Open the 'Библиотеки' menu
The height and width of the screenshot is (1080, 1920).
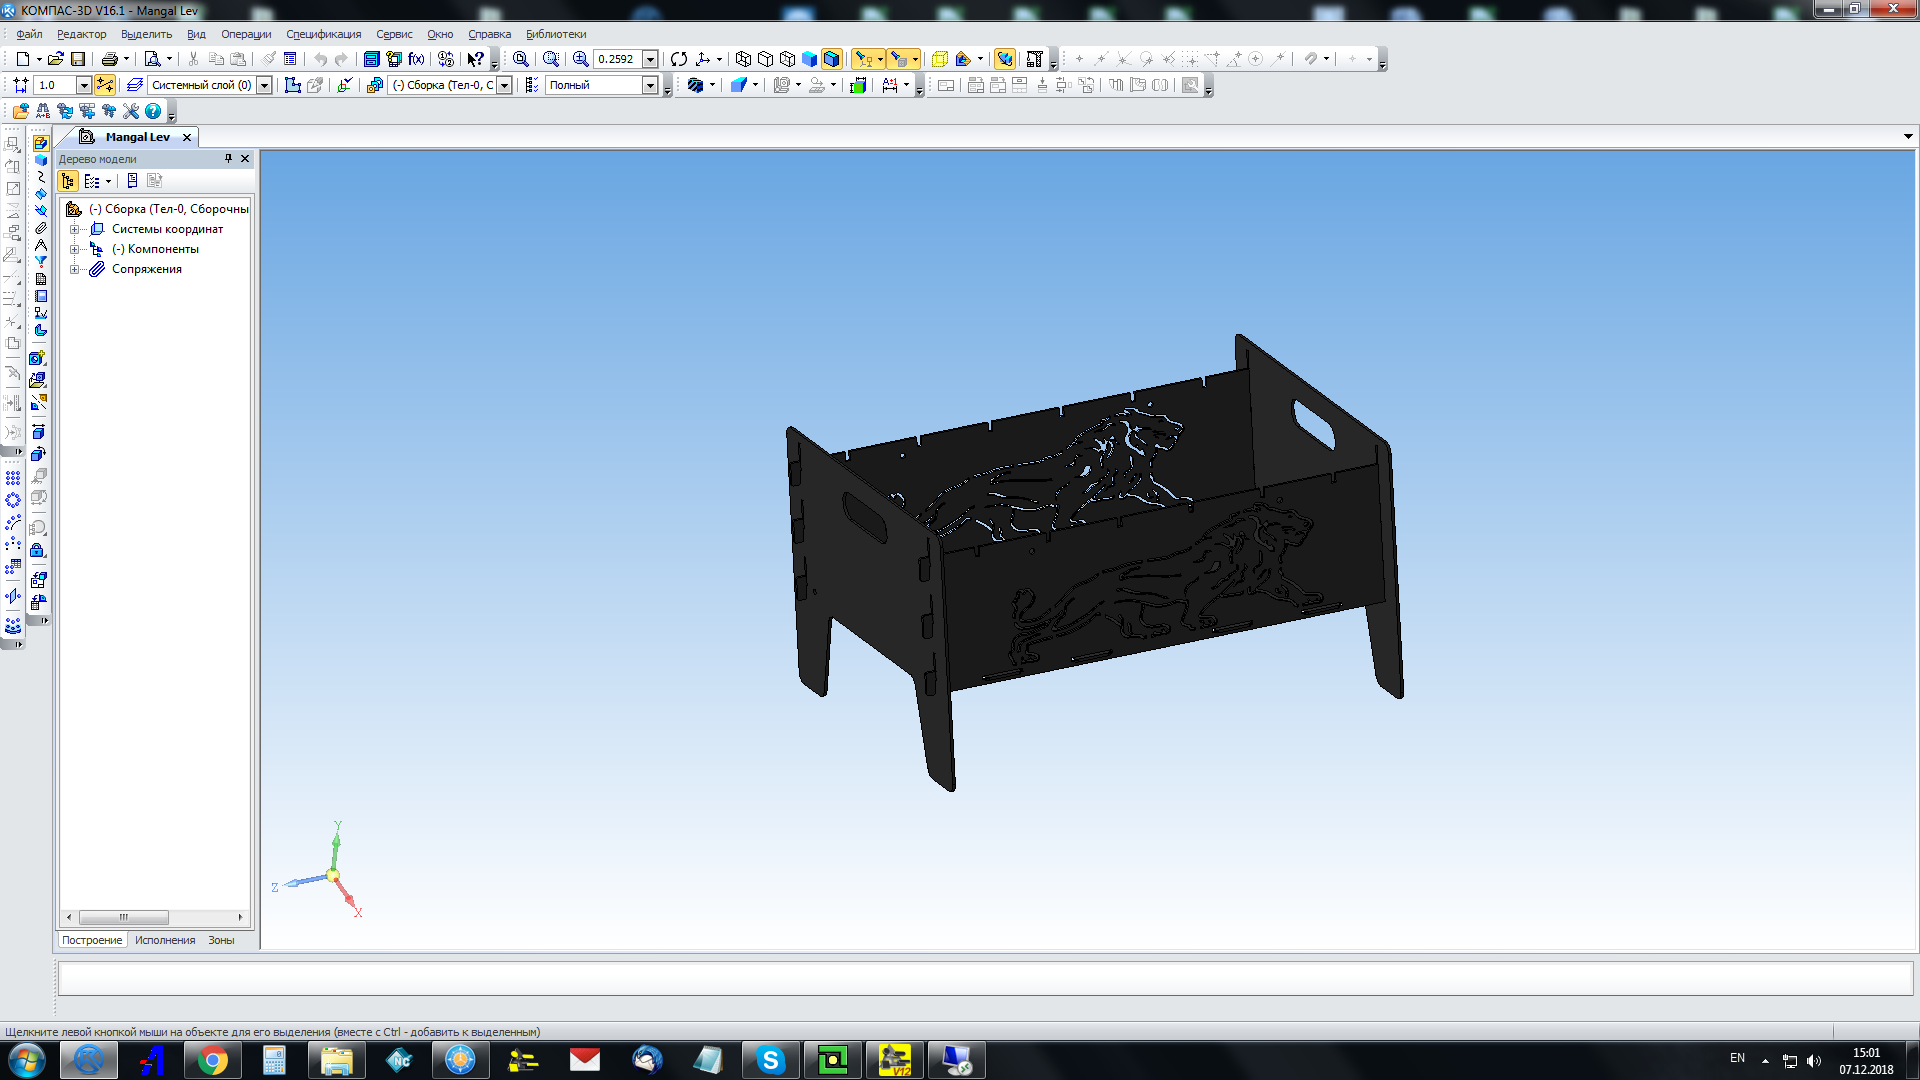(556, 34)
